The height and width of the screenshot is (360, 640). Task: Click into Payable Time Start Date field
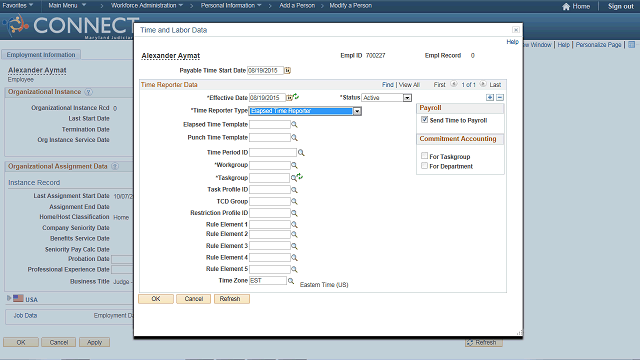tap(265, 71)
